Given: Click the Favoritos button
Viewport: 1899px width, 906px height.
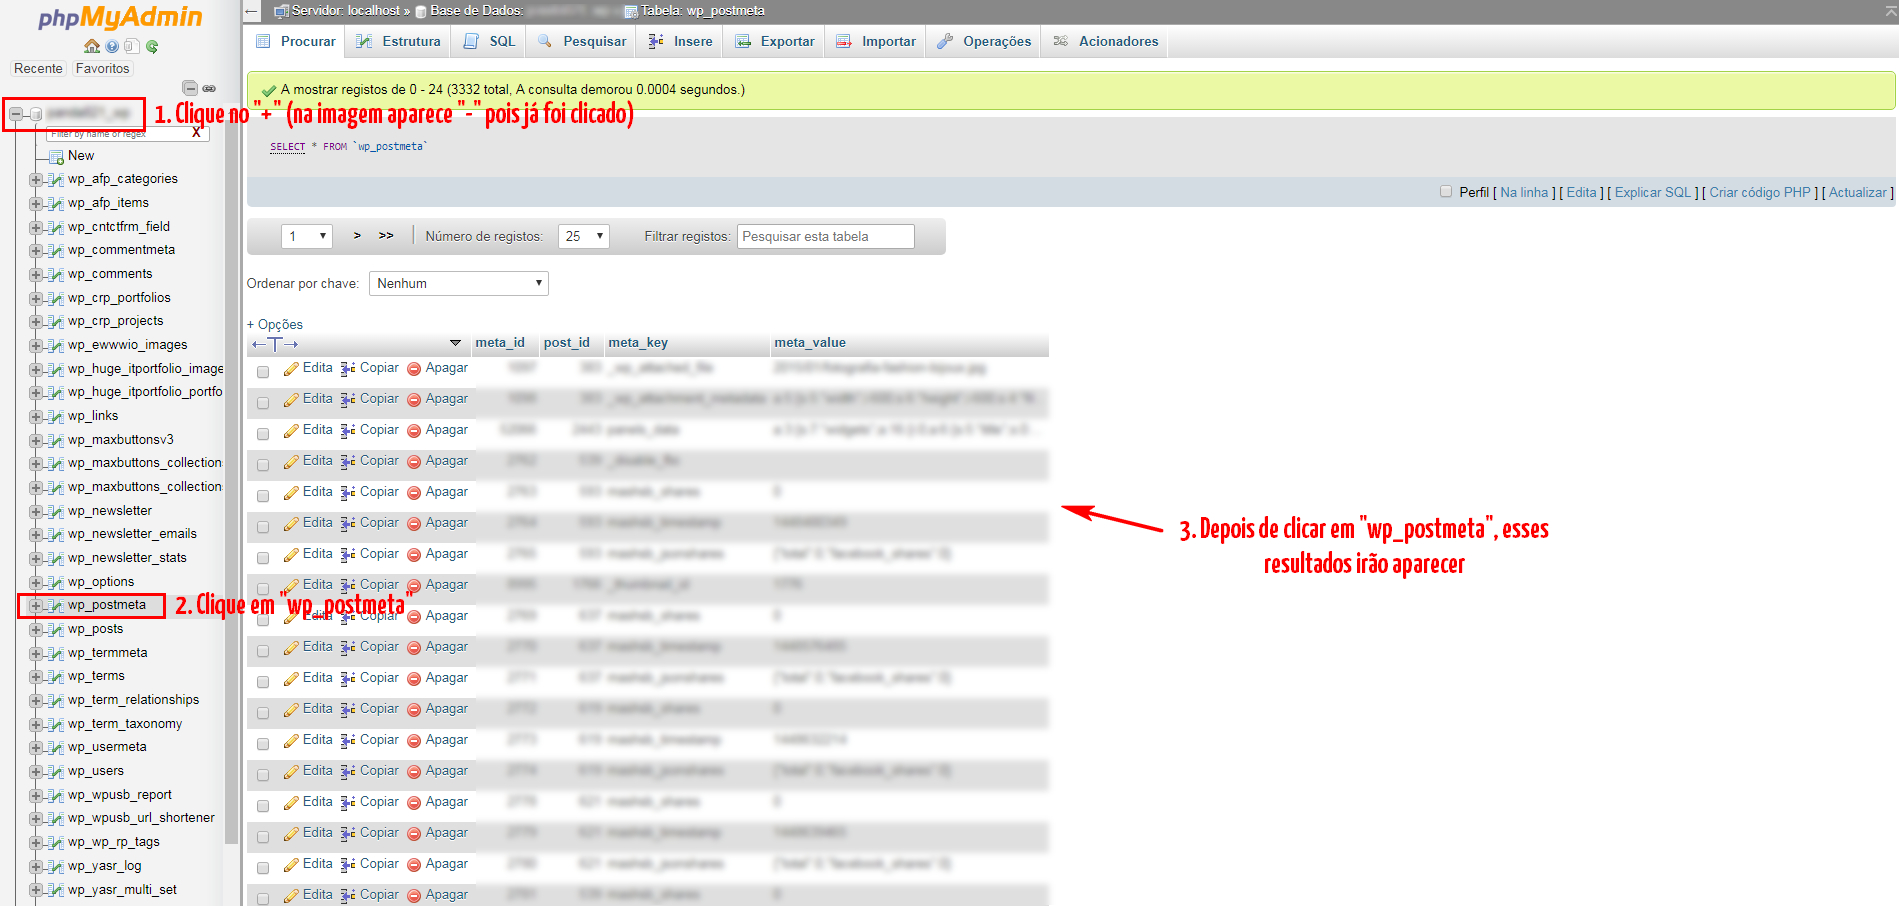Looking at the screenshot, I should [102, 68].
